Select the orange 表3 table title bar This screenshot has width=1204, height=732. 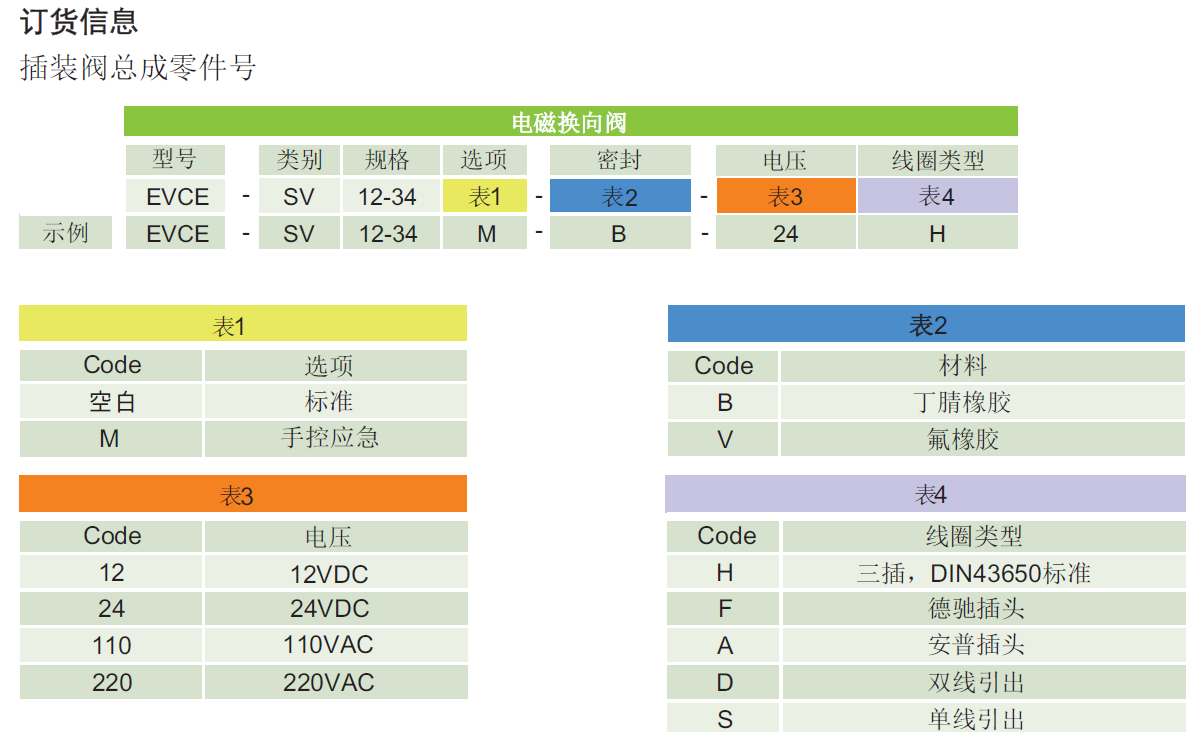point(242,496)
